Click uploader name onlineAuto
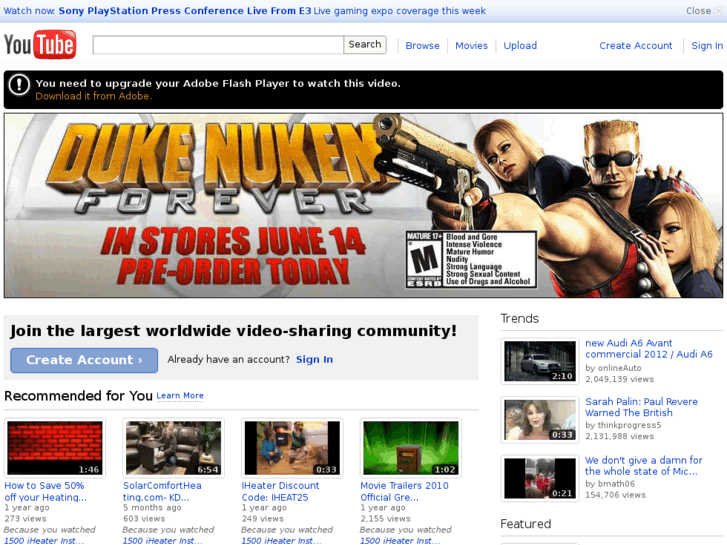 coord(619,368)
